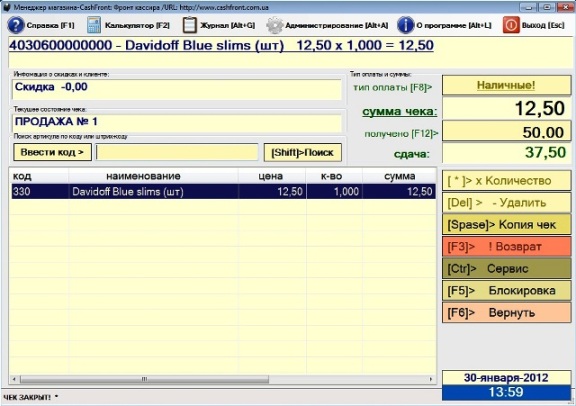Image resolution: width=576 pixels, height=406 pixels.
Task: Select 'Davidoff Blue slims (шт)' table cell
Action: (153, 191)
